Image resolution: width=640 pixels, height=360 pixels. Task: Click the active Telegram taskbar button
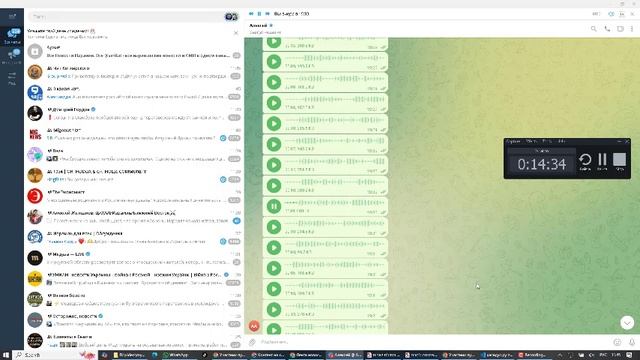click(344, 355)
